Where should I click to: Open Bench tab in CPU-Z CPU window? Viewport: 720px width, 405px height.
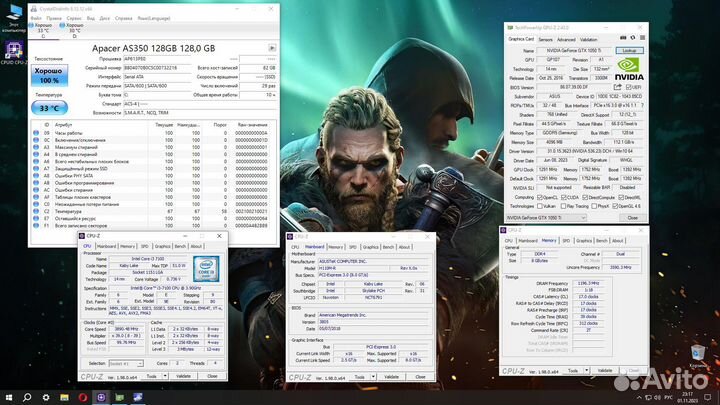[180, 246]
